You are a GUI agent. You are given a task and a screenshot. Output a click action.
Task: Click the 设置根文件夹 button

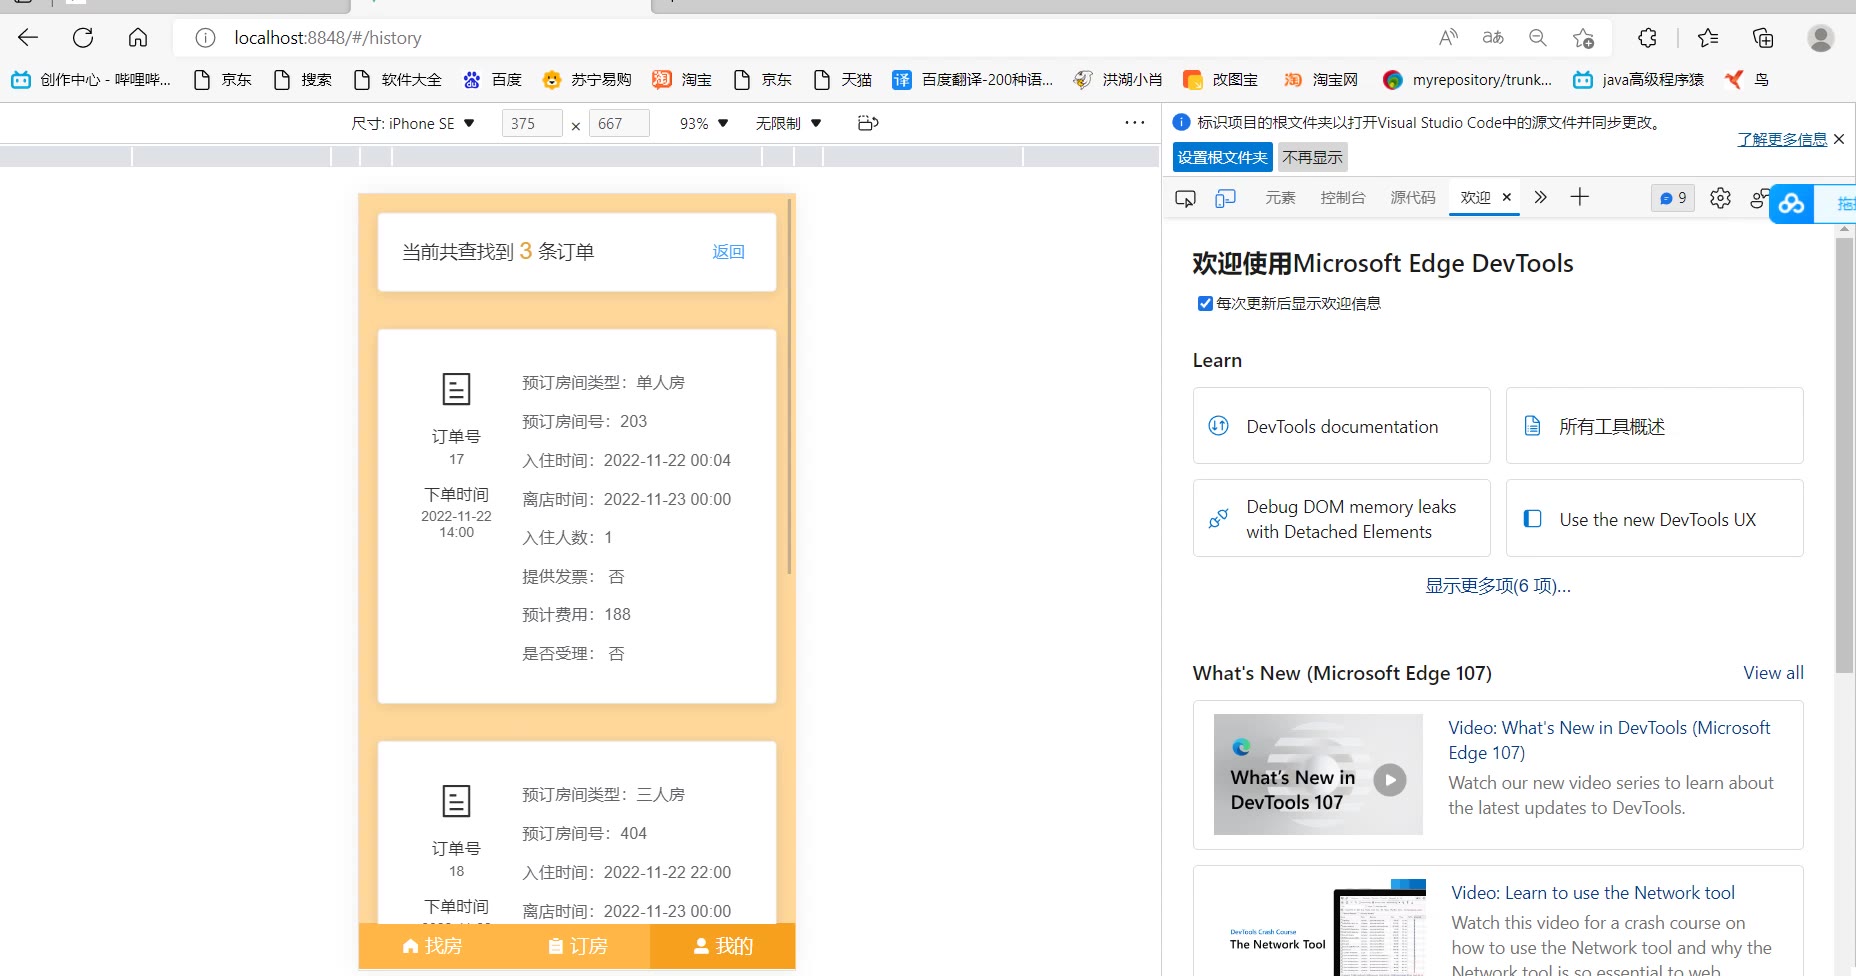(1222, 157)
